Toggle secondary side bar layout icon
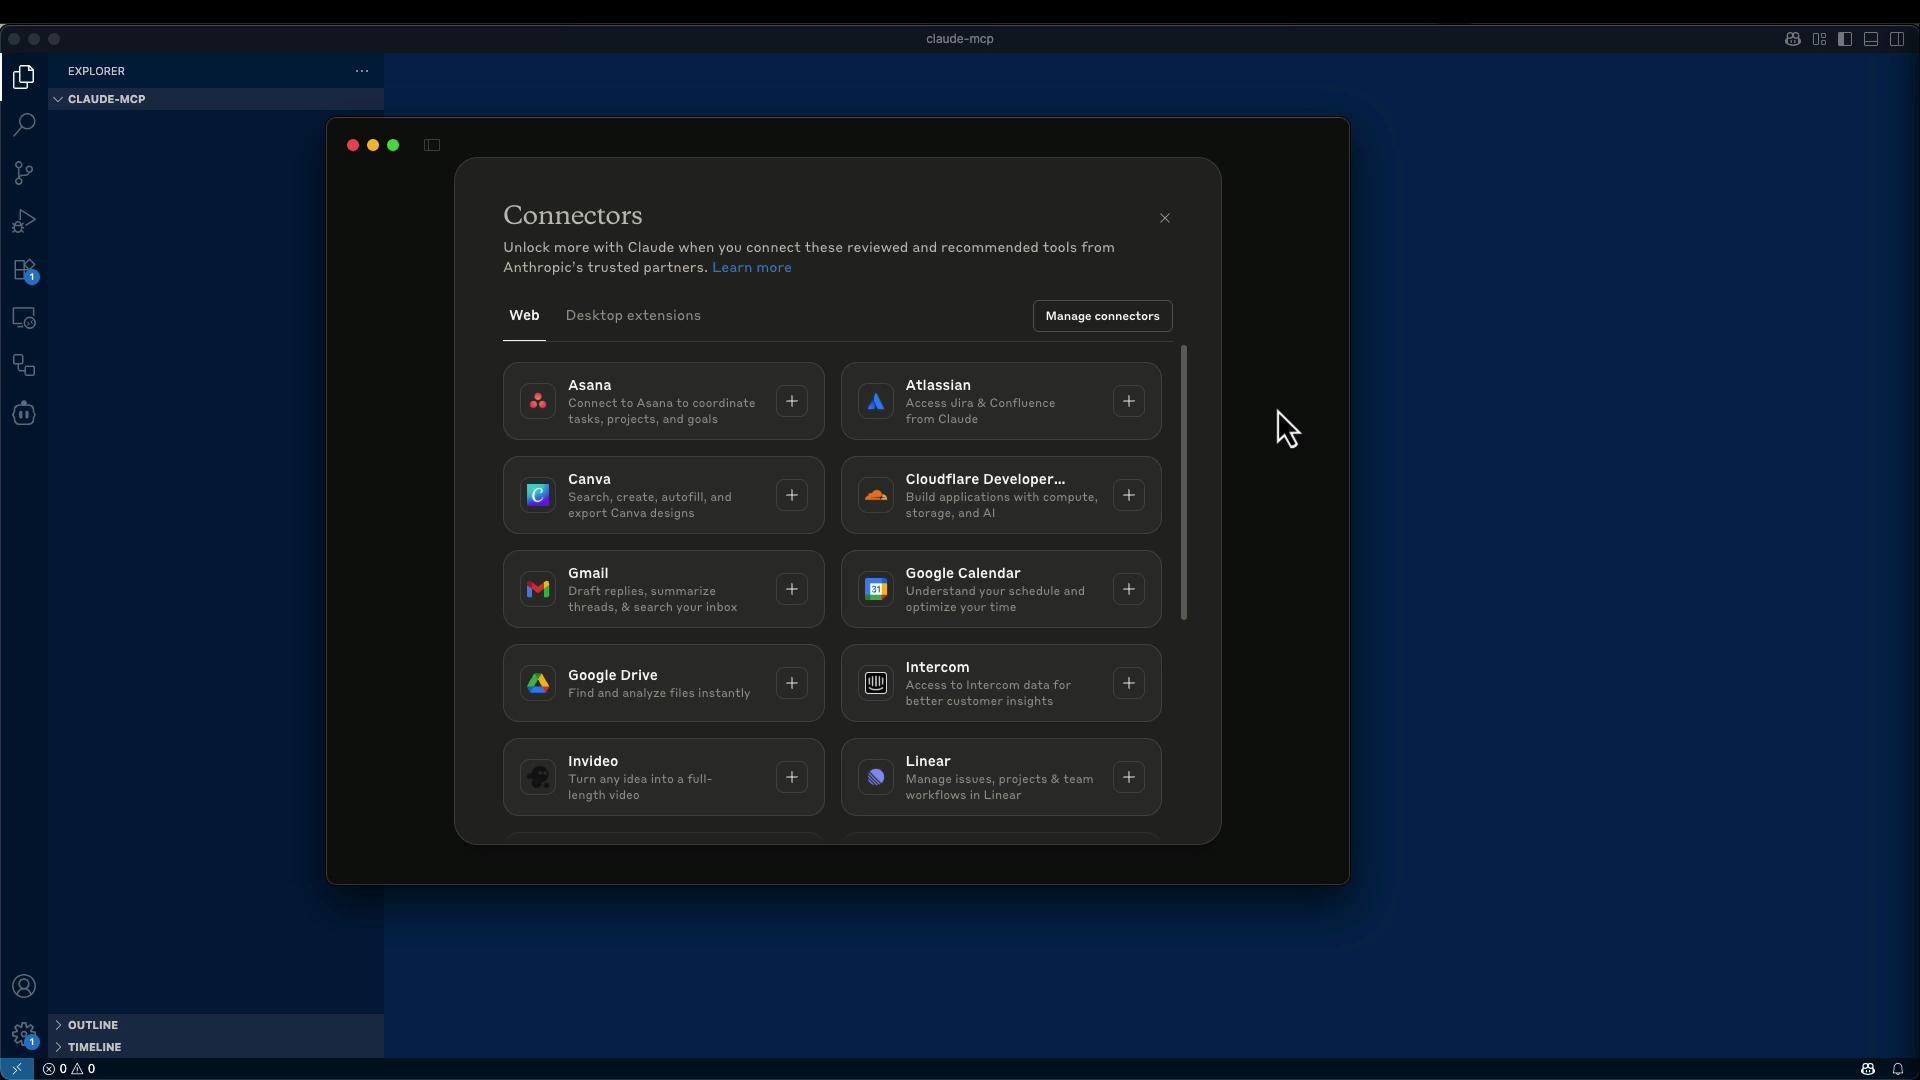 [1897, 39]
